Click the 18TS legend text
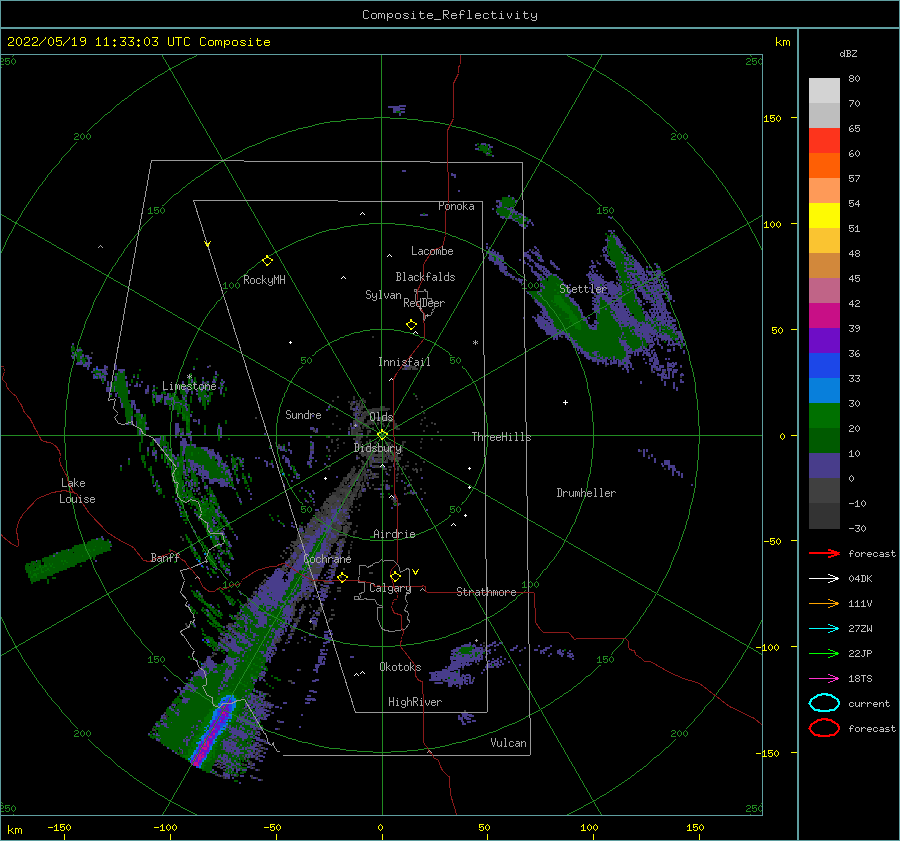Image resolution: width=900 pixels, height=841 pixels. point(860,679)
